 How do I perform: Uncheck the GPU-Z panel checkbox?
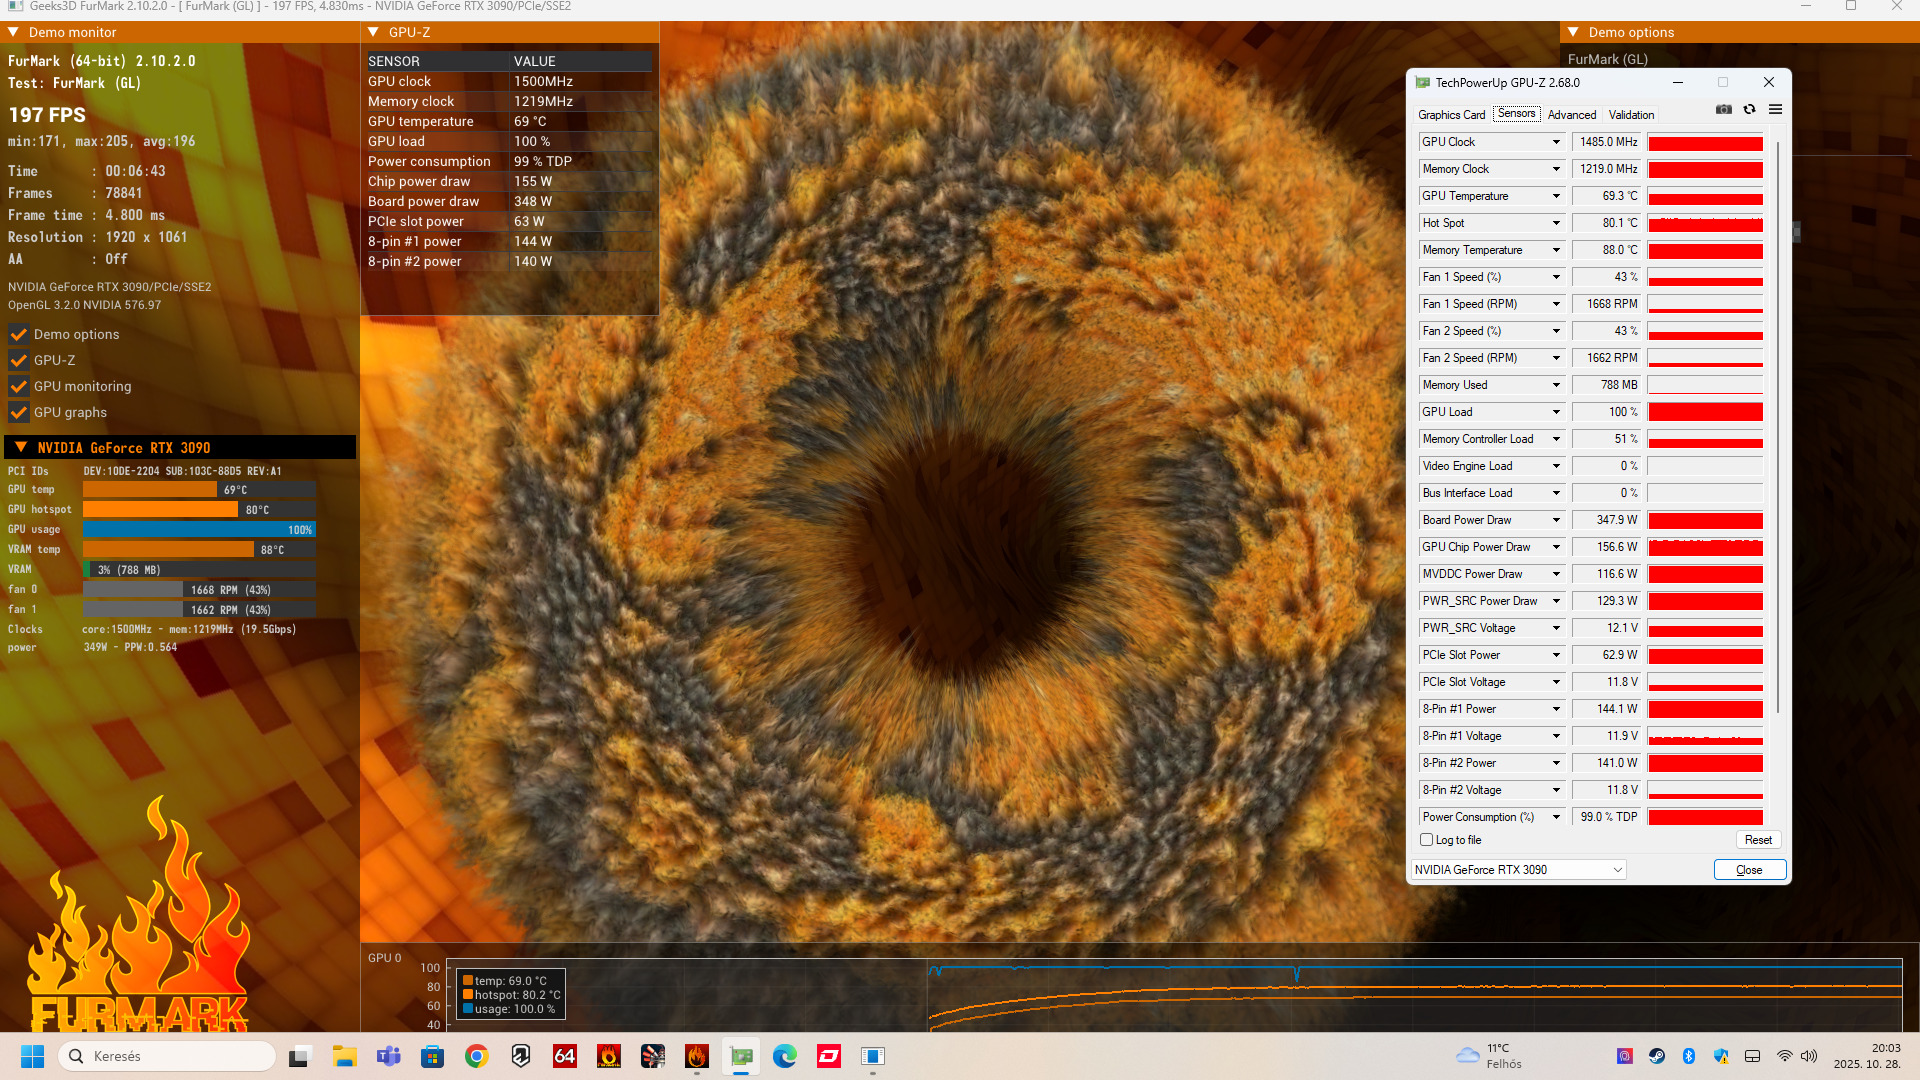pyautogui.click(x=19, y=360)
